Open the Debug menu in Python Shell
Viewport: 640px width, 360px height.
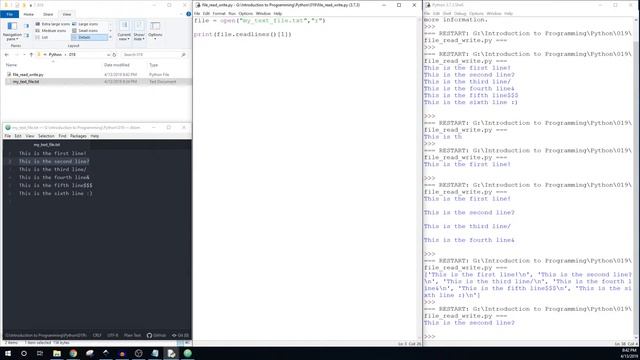[460, 13]
